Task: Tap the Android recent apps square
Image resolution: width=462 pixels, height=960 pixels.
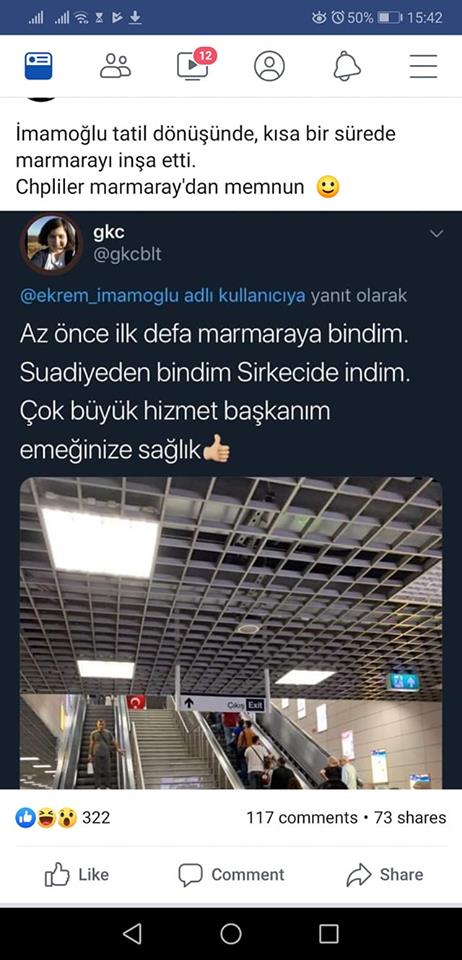Action: 329,934
